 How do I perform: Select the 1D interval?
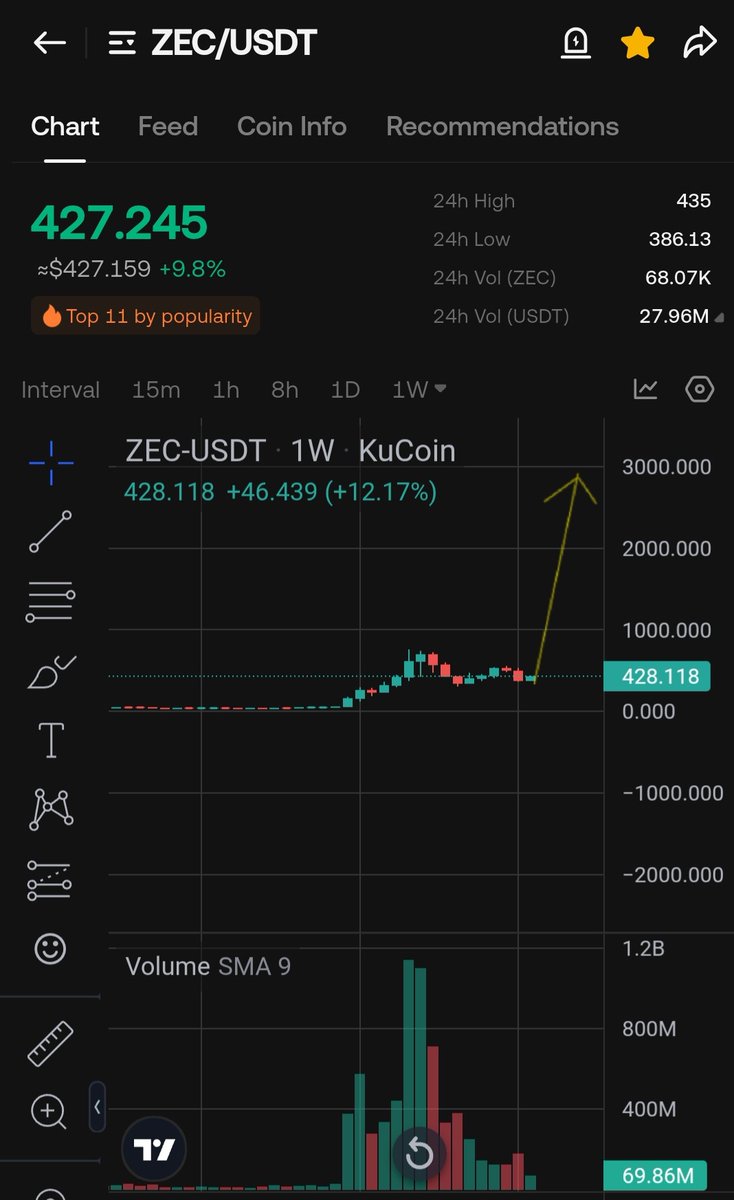click(345, 390)
